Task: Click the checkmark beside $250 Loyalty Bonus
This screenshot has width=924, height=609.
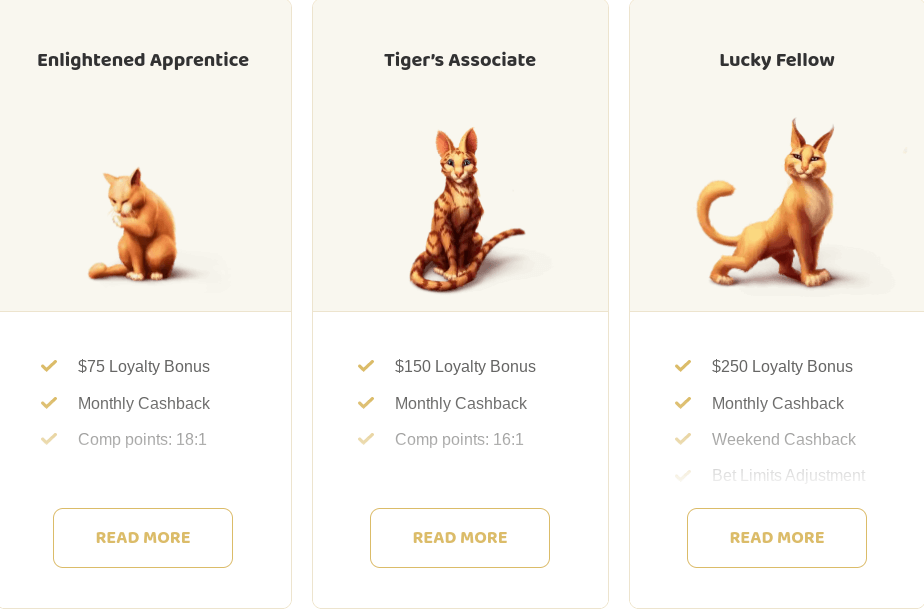Action: (683, 366)
